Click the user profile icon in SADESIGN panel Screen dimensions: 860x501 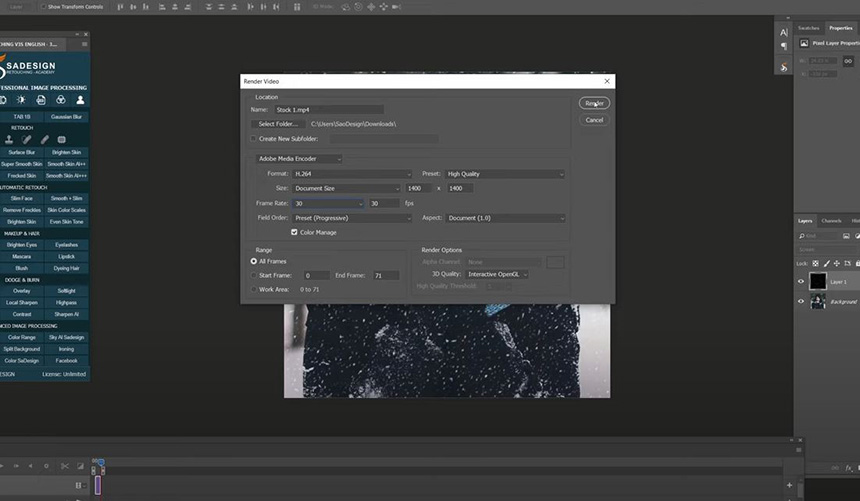coord(80,100)
